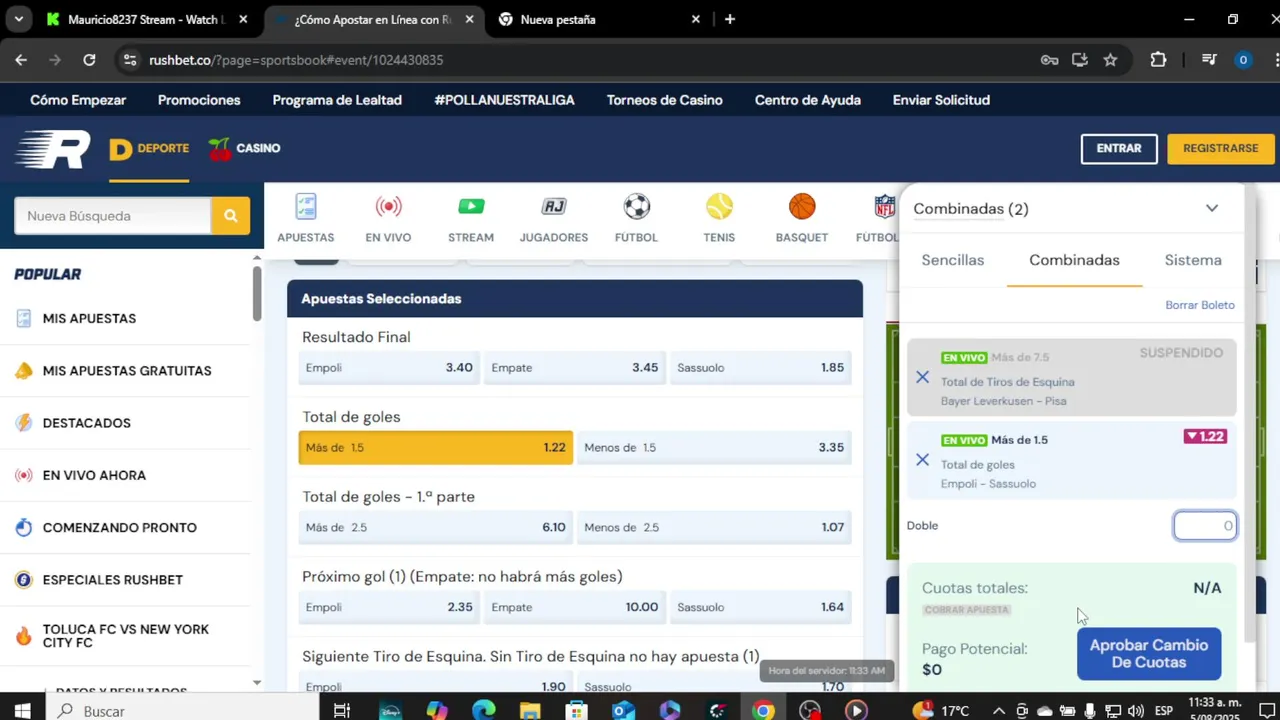Open MIS APUESTAS in sidebar
Screen dimensions: 1280x720
(89, 318)
